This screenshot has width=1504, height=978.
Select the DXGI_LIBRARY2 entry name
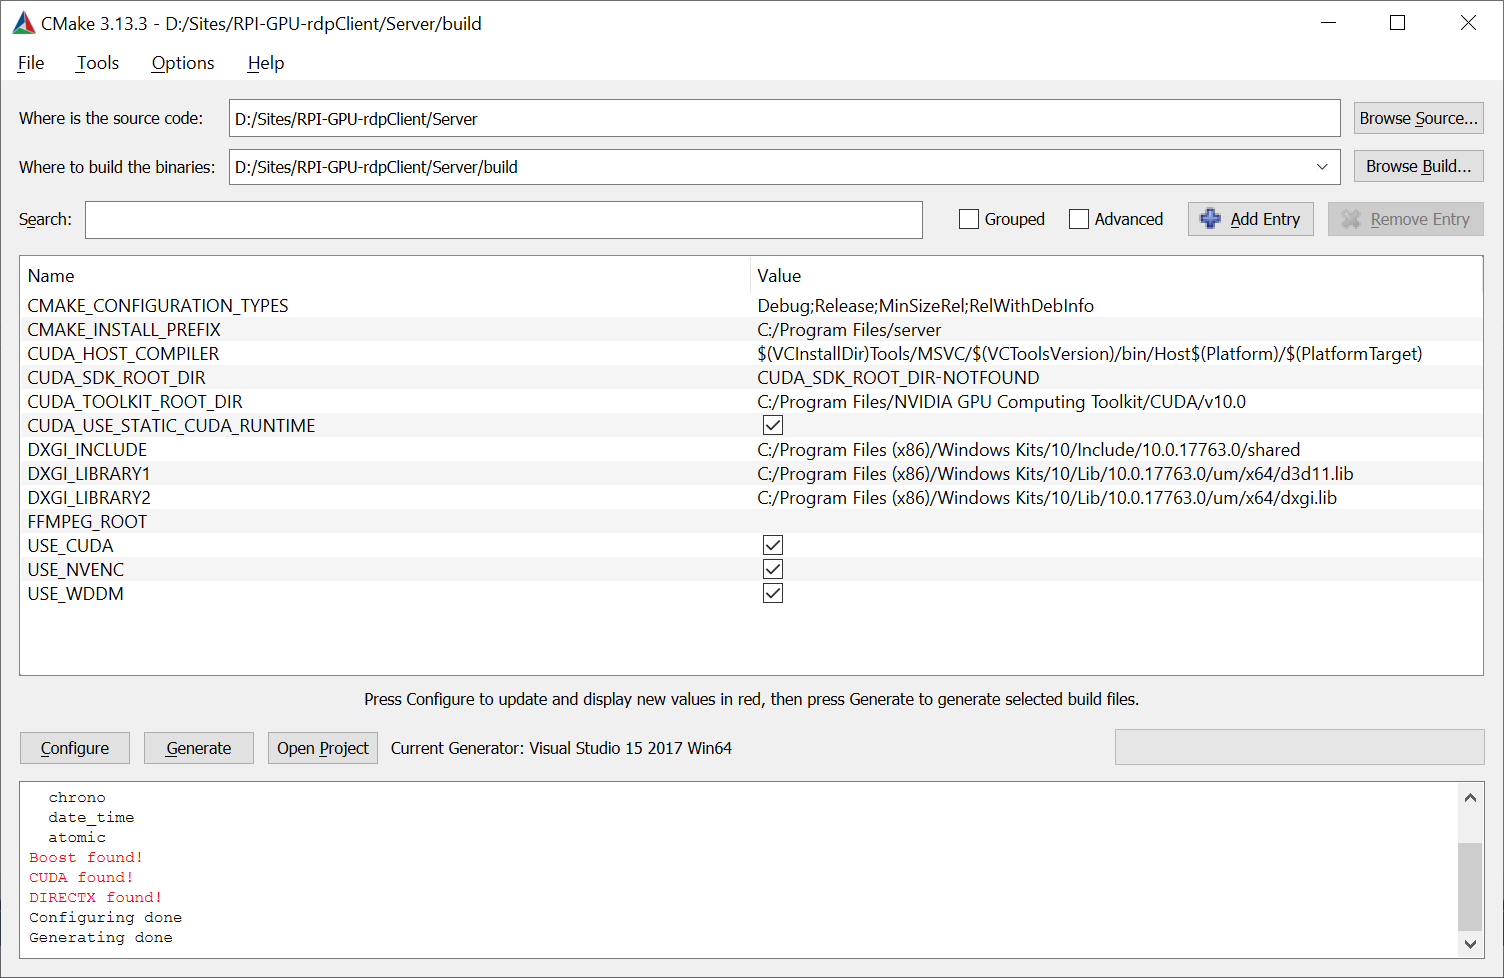click(89, 497)
